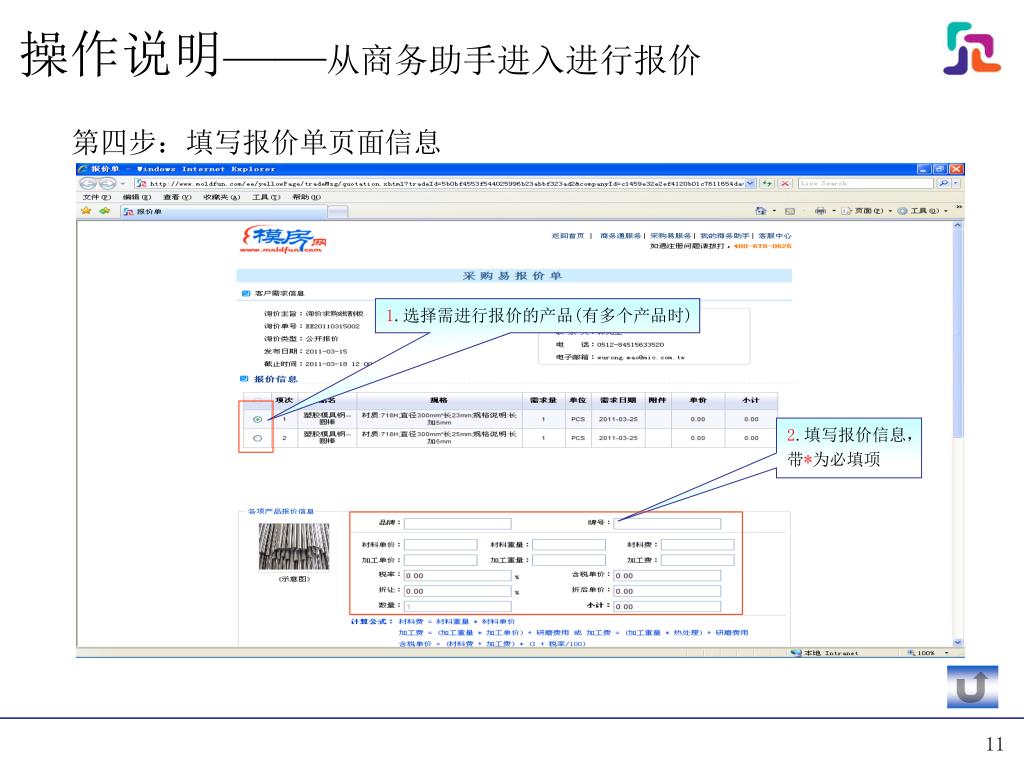Viewport: 1024px width, 768px height.
Task: Open the 工具(T) menu in menu bar
Action: pyautogui.click(x=266, y=197)
